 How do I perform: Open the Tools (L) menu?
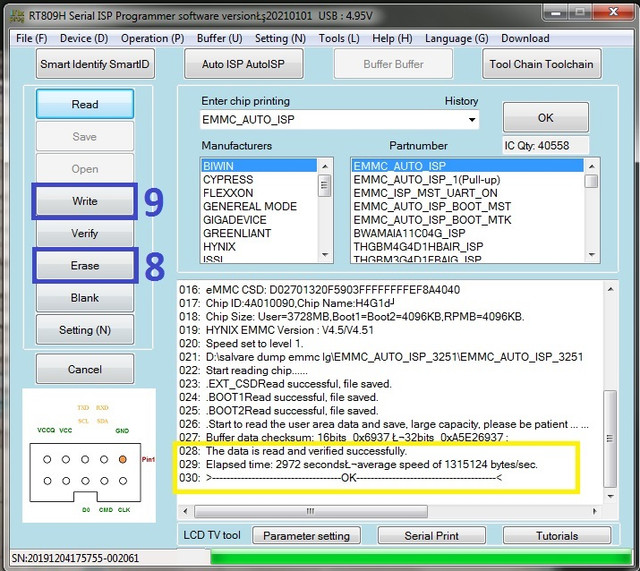click(x=339, y=38)
